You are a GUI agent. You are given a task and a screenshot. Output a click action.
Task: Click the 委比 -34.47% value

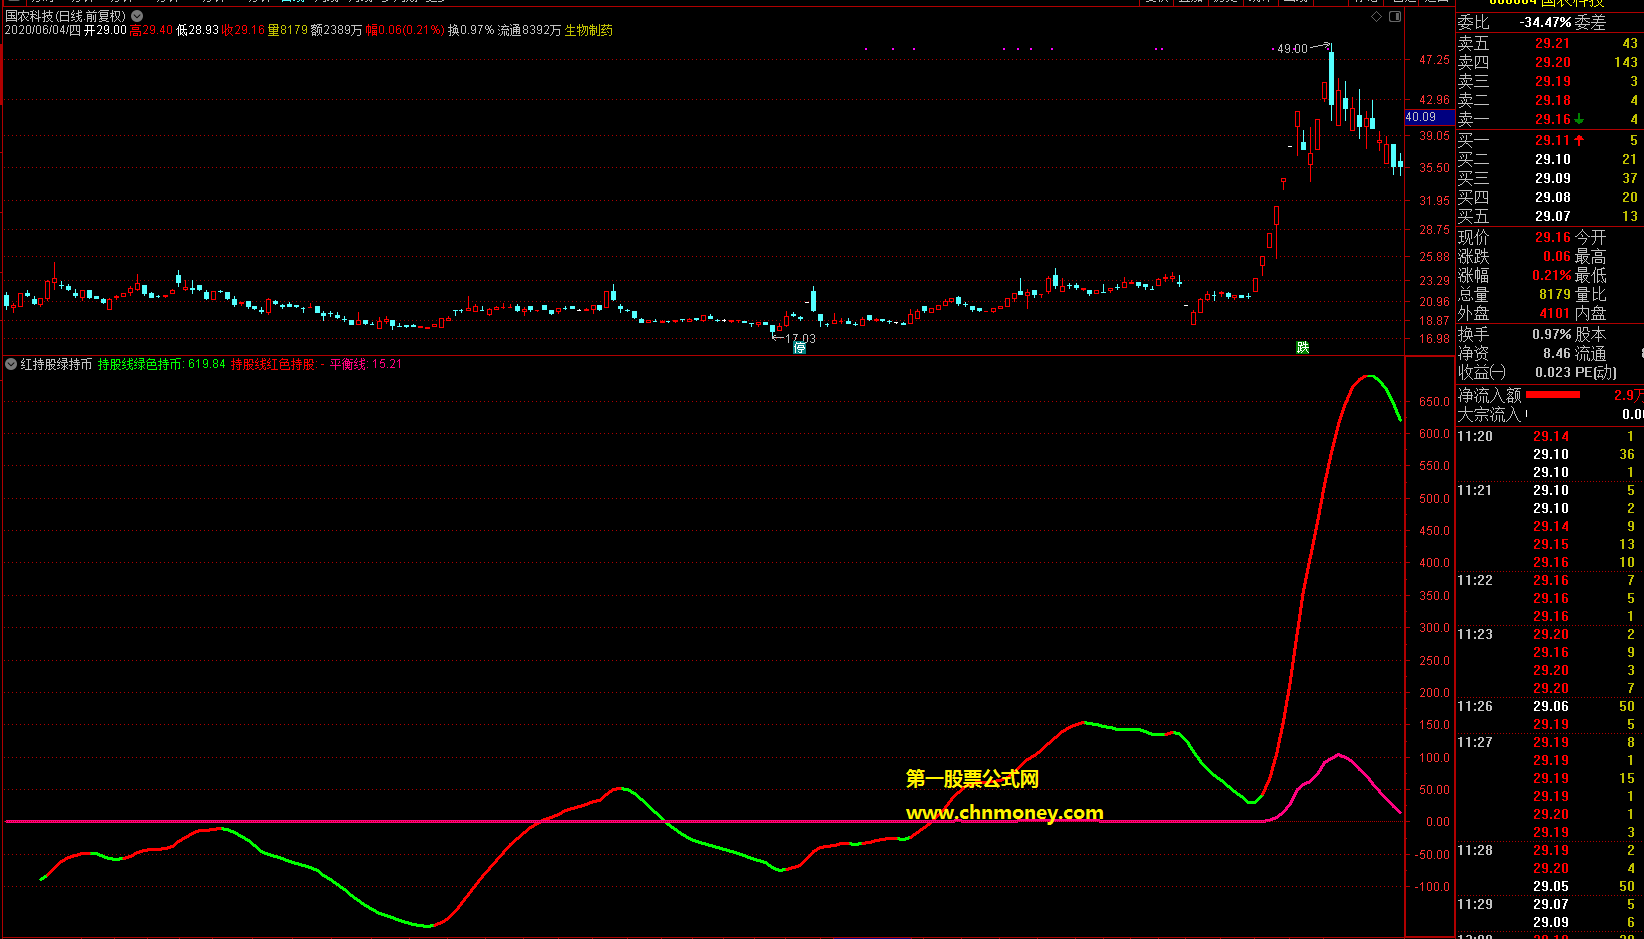click(1545, 22)
